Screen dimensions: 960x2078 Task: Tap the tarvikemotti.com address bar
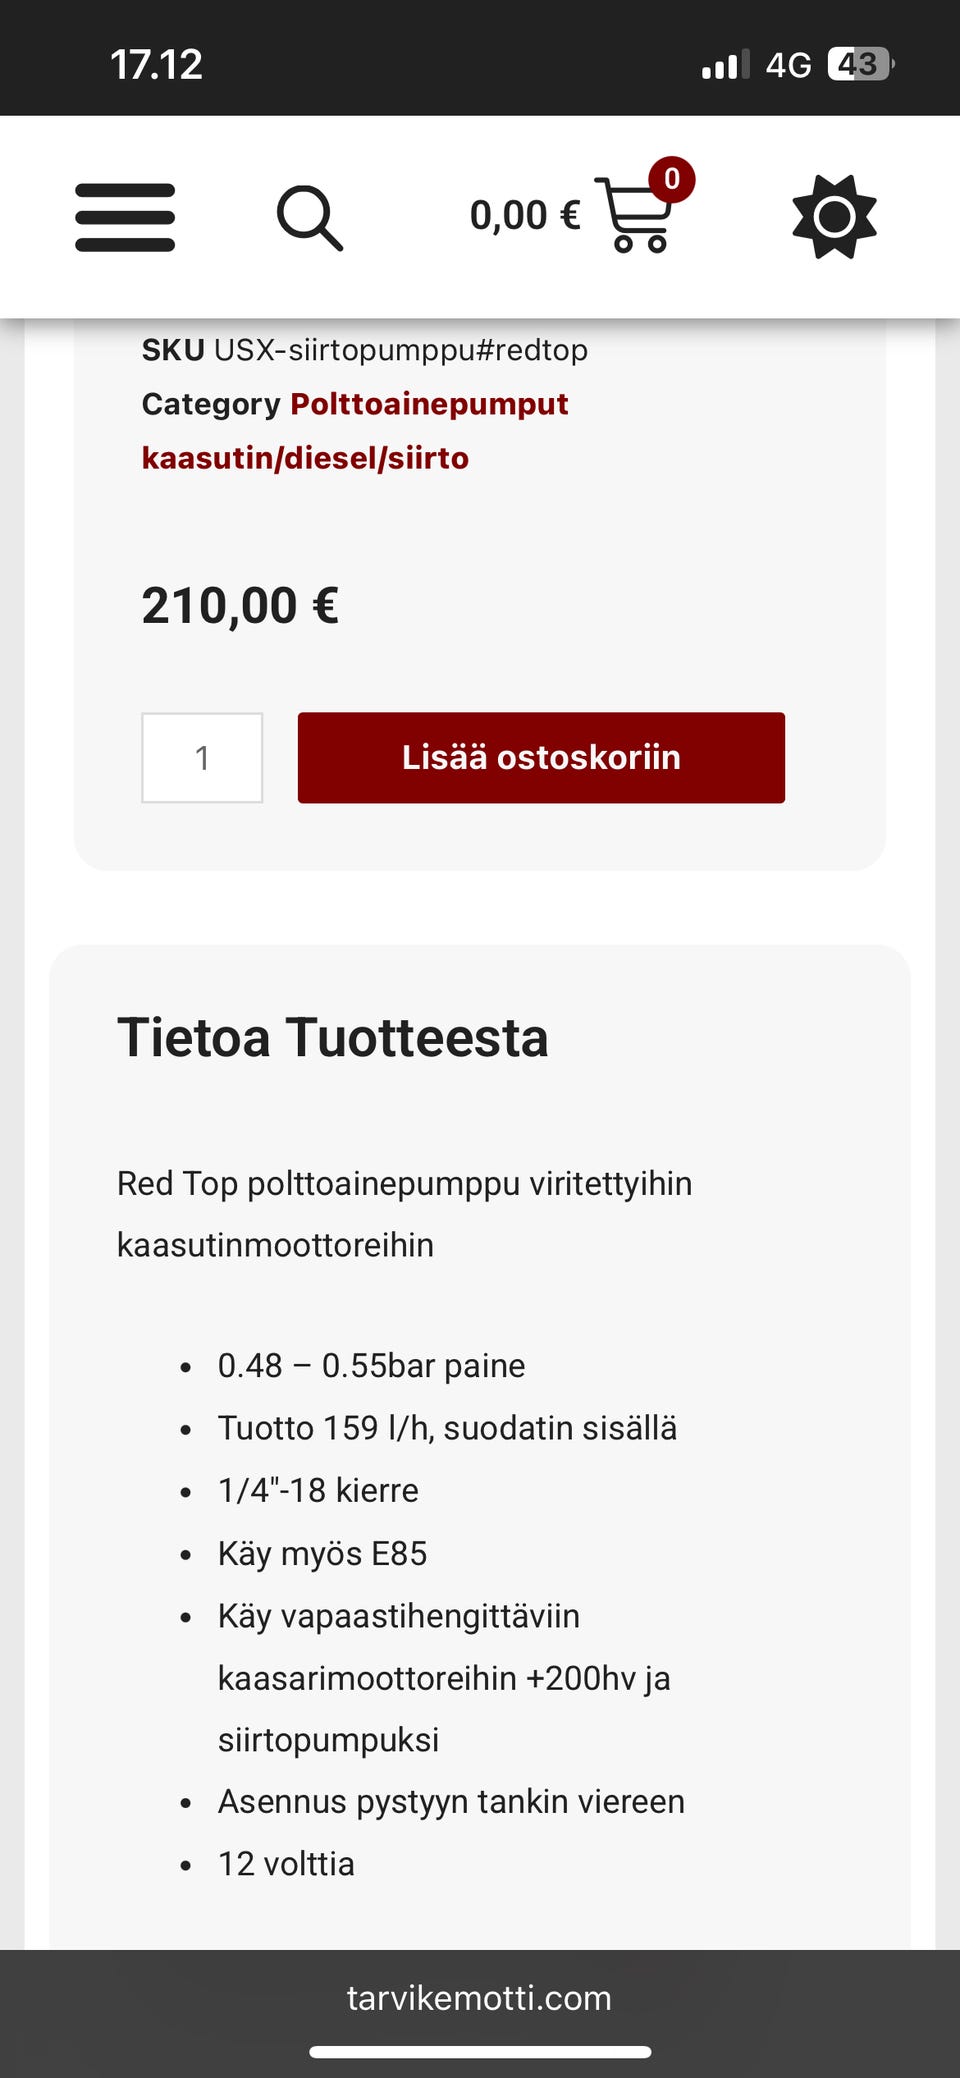click(479, 1997)
